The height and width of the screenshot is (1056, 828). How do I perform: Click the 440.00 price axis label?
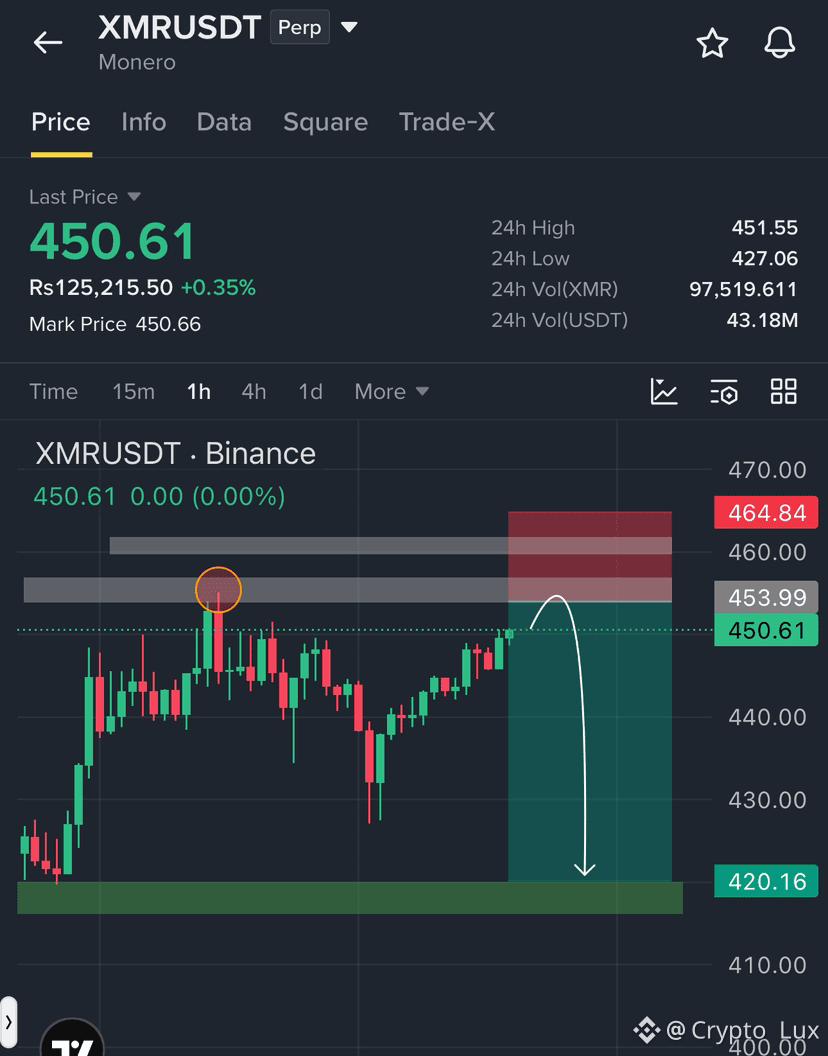(x=767, y=717)
